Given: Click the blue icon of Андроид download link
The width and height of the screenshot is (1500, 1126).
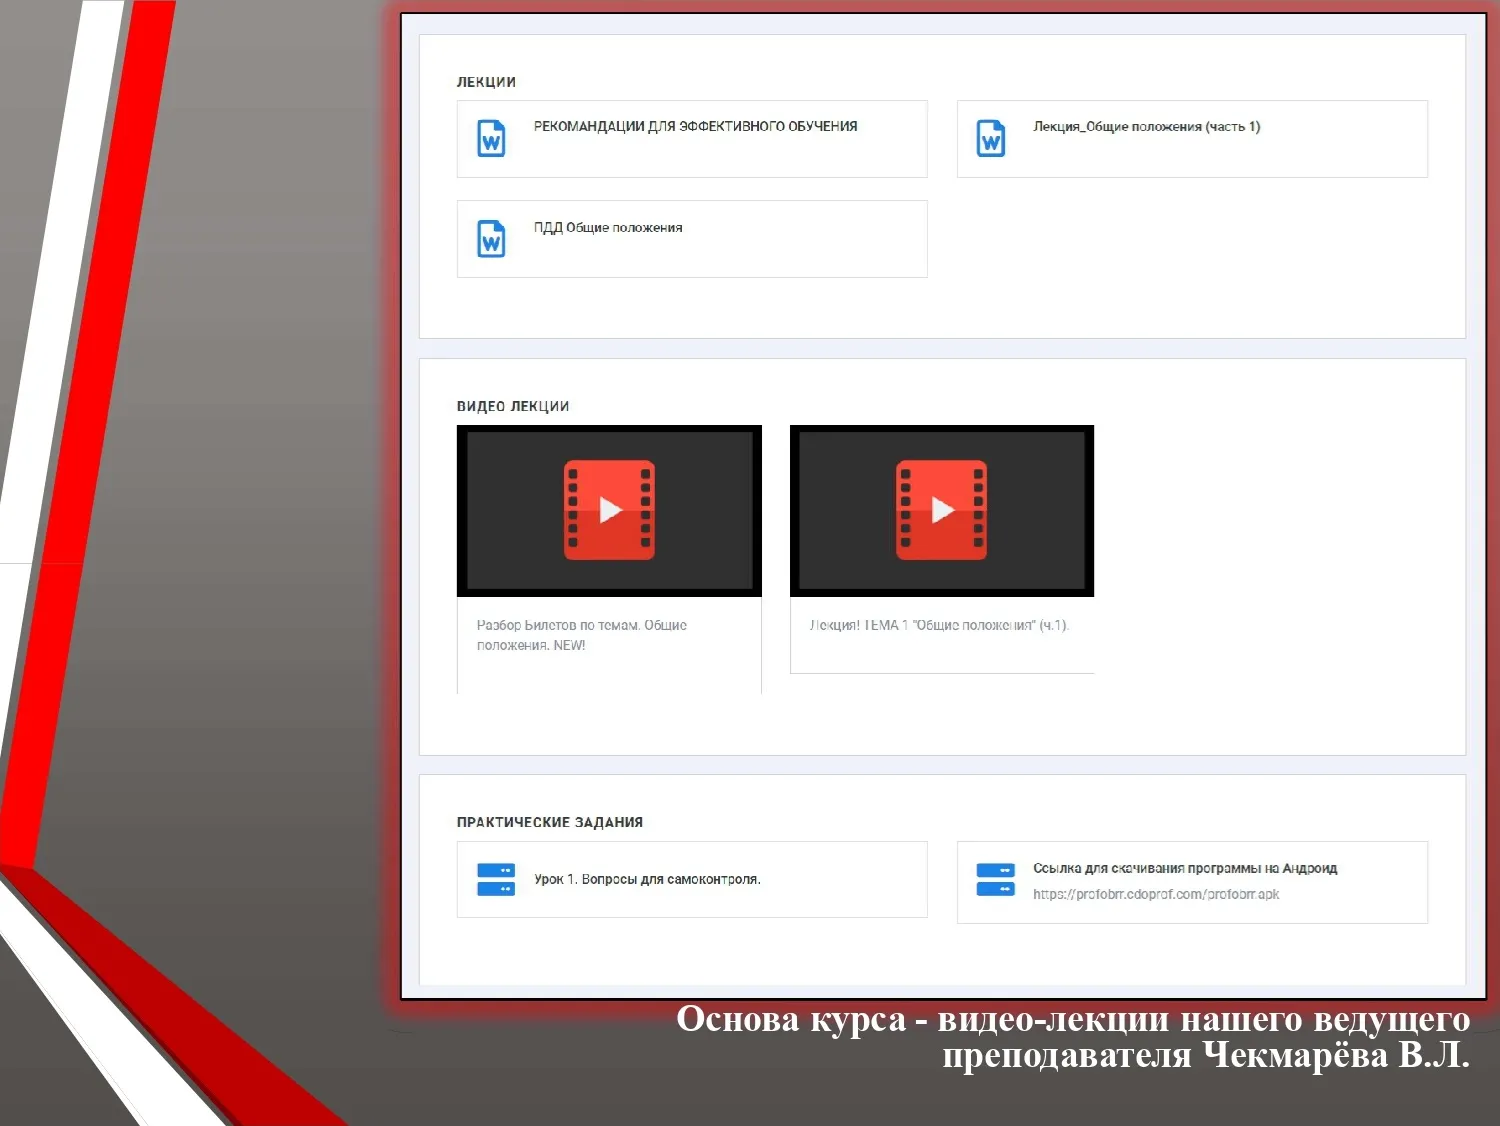Looking at the screenshot, I should point(995,879).
